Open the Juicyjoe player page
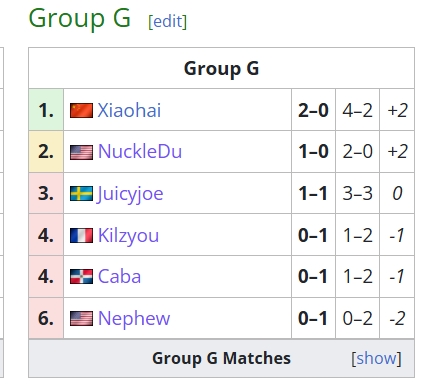Screen dimensions: 439x386 click(x=130, y=194)
